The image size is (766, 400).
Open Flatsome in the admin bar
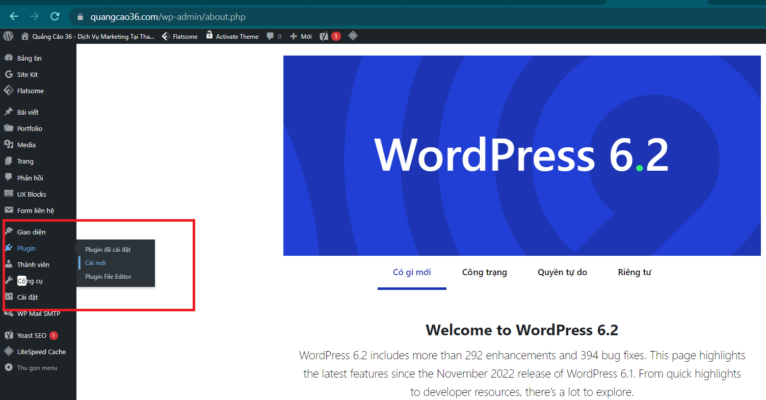[179, 36]
